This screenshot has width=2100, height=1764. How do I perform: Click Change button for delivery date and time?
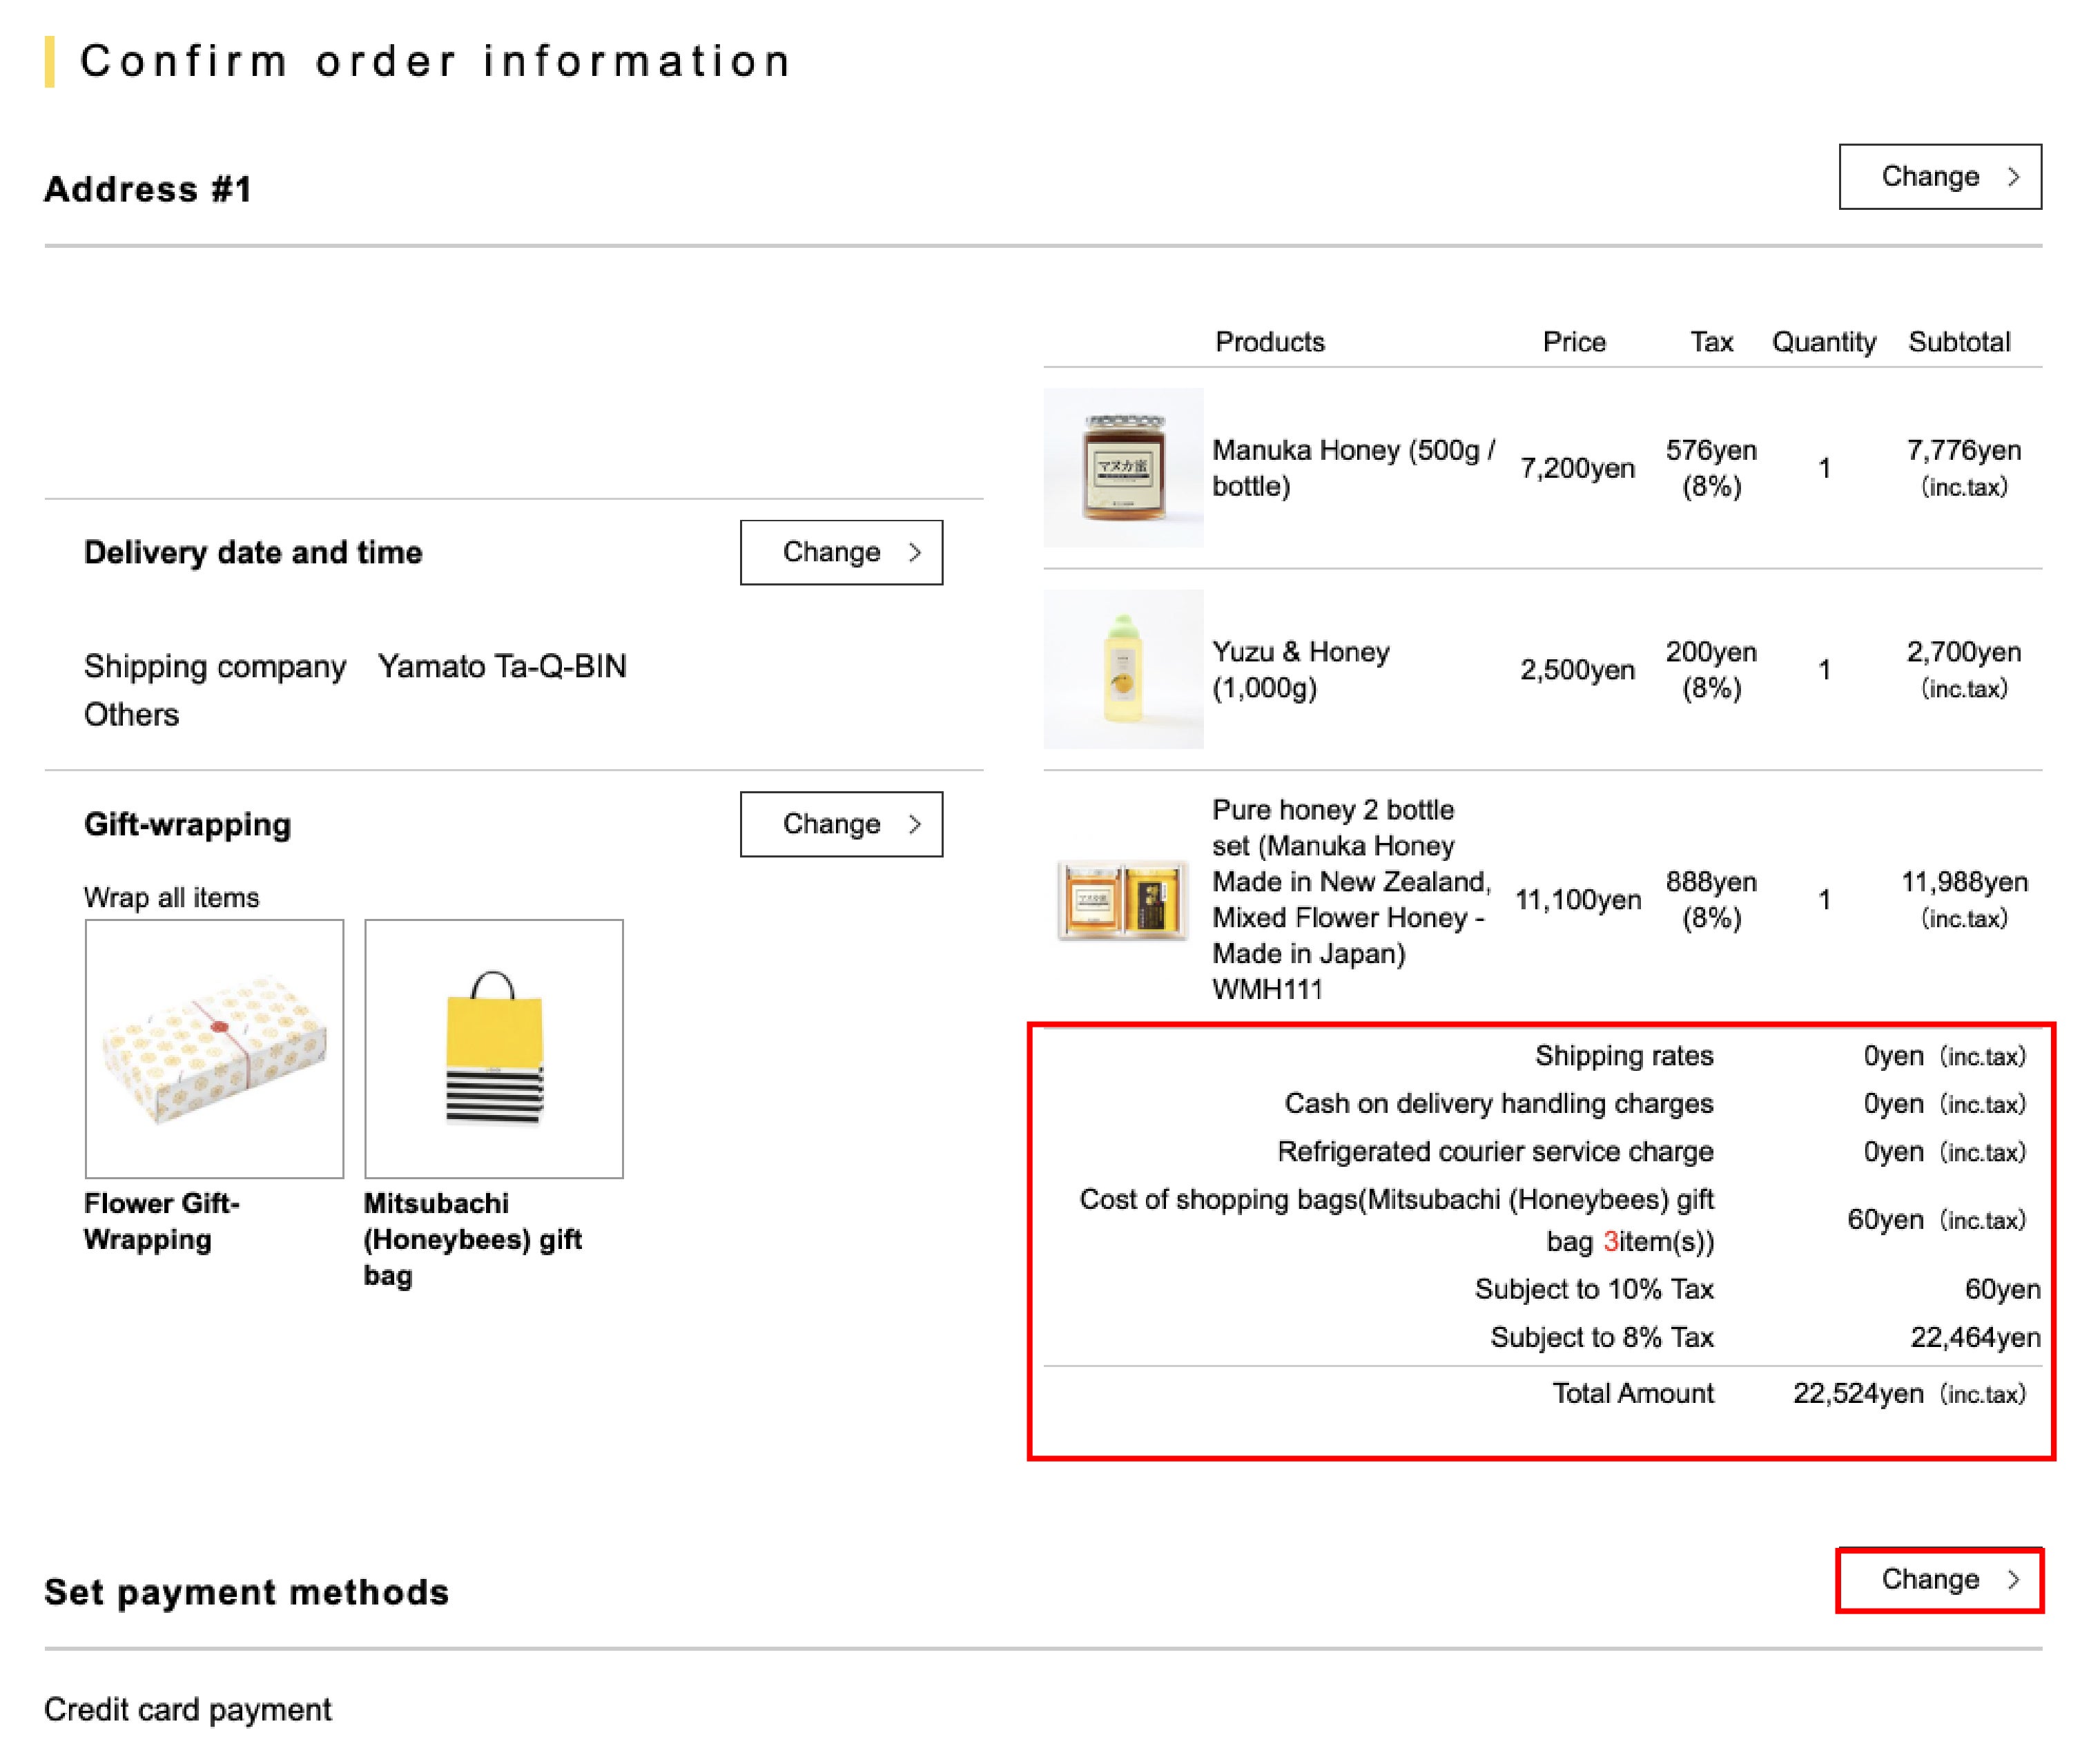(x=841, y=552)
